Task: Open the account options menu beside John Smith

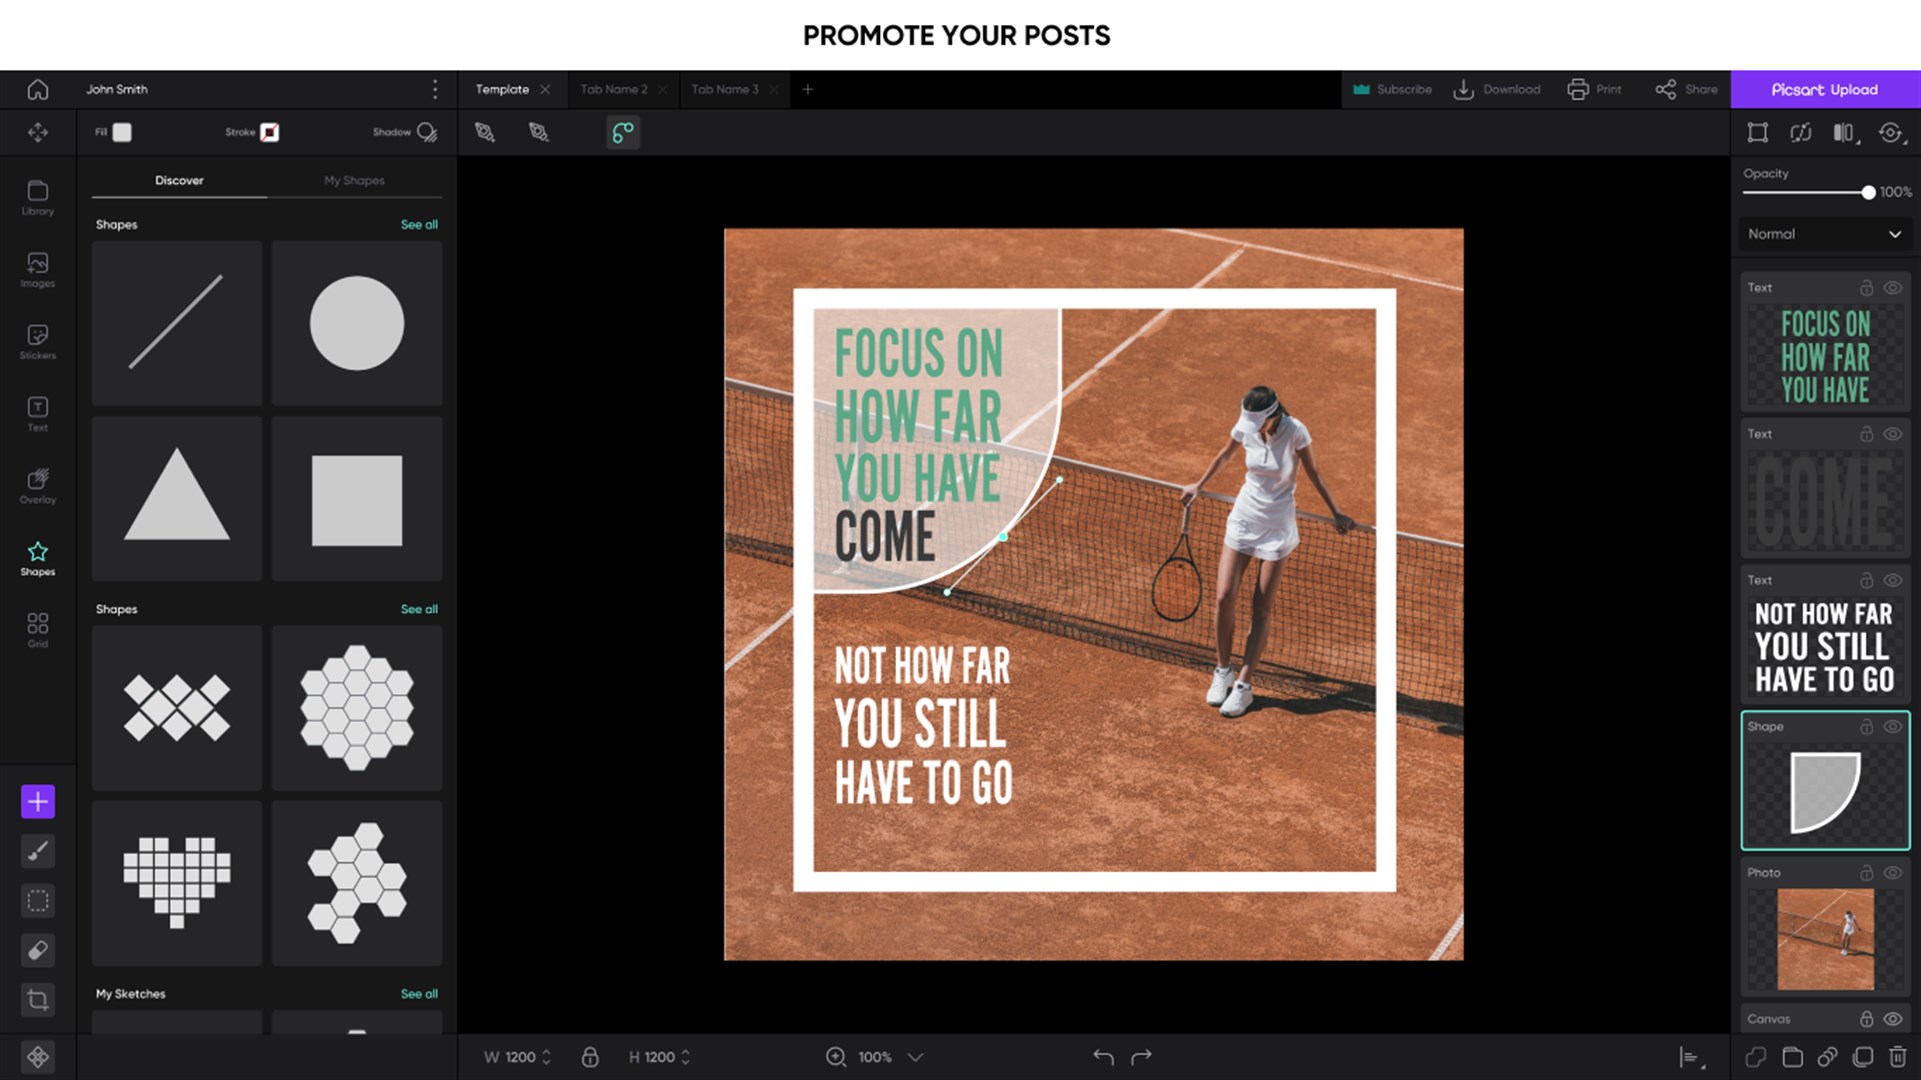Action: (x=435, y=89)
